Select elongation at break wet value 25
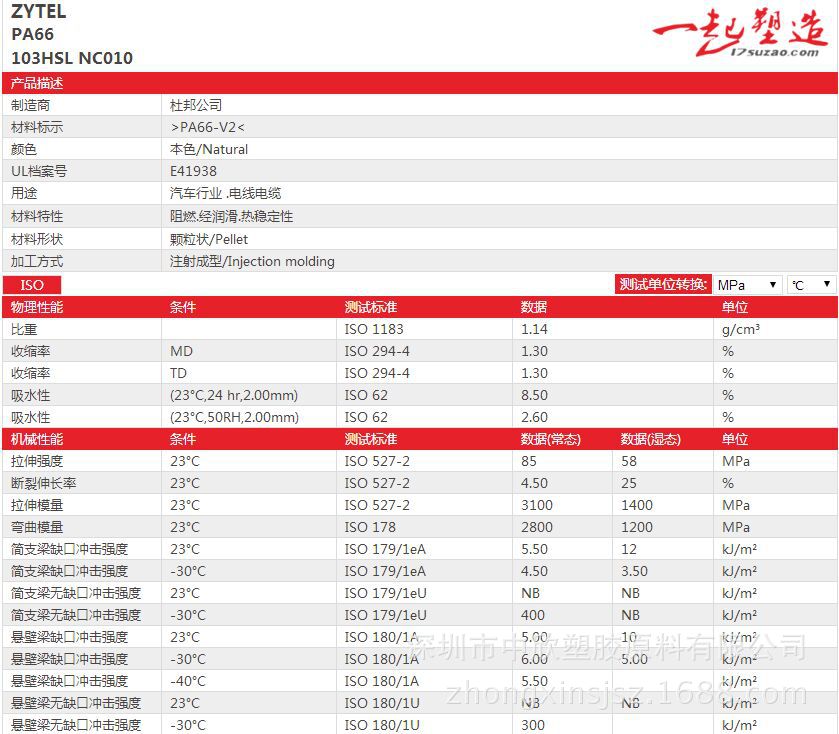This screenshot has height=734, width=839. tap(629, 483)
